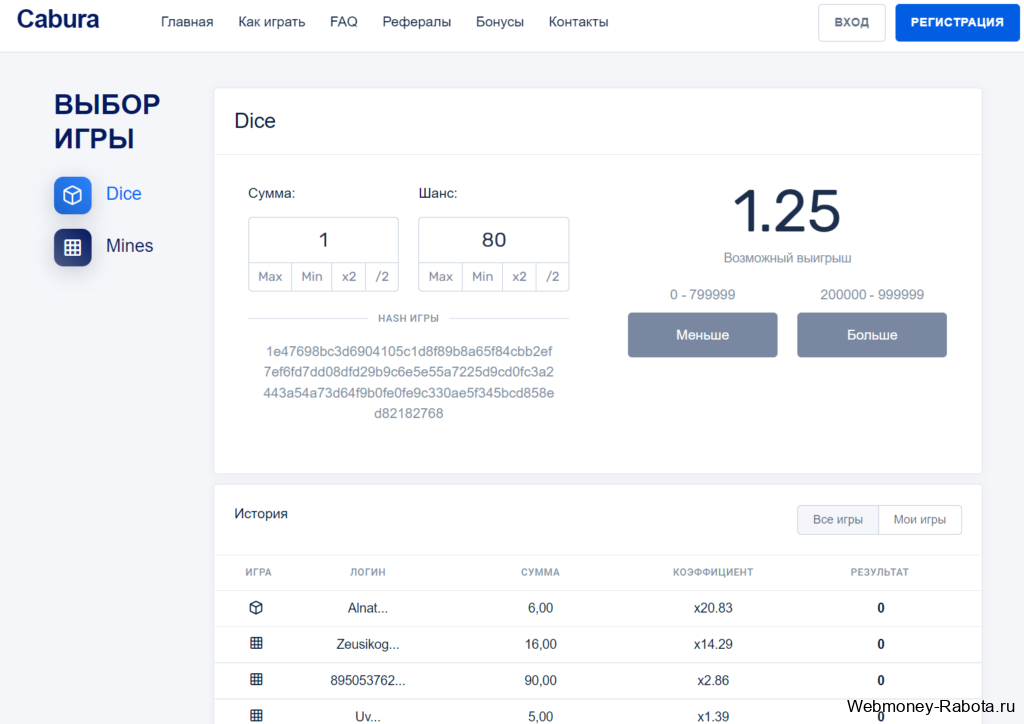Bet on Больше
Screen dimensions: 1024x724
point(872,335)
